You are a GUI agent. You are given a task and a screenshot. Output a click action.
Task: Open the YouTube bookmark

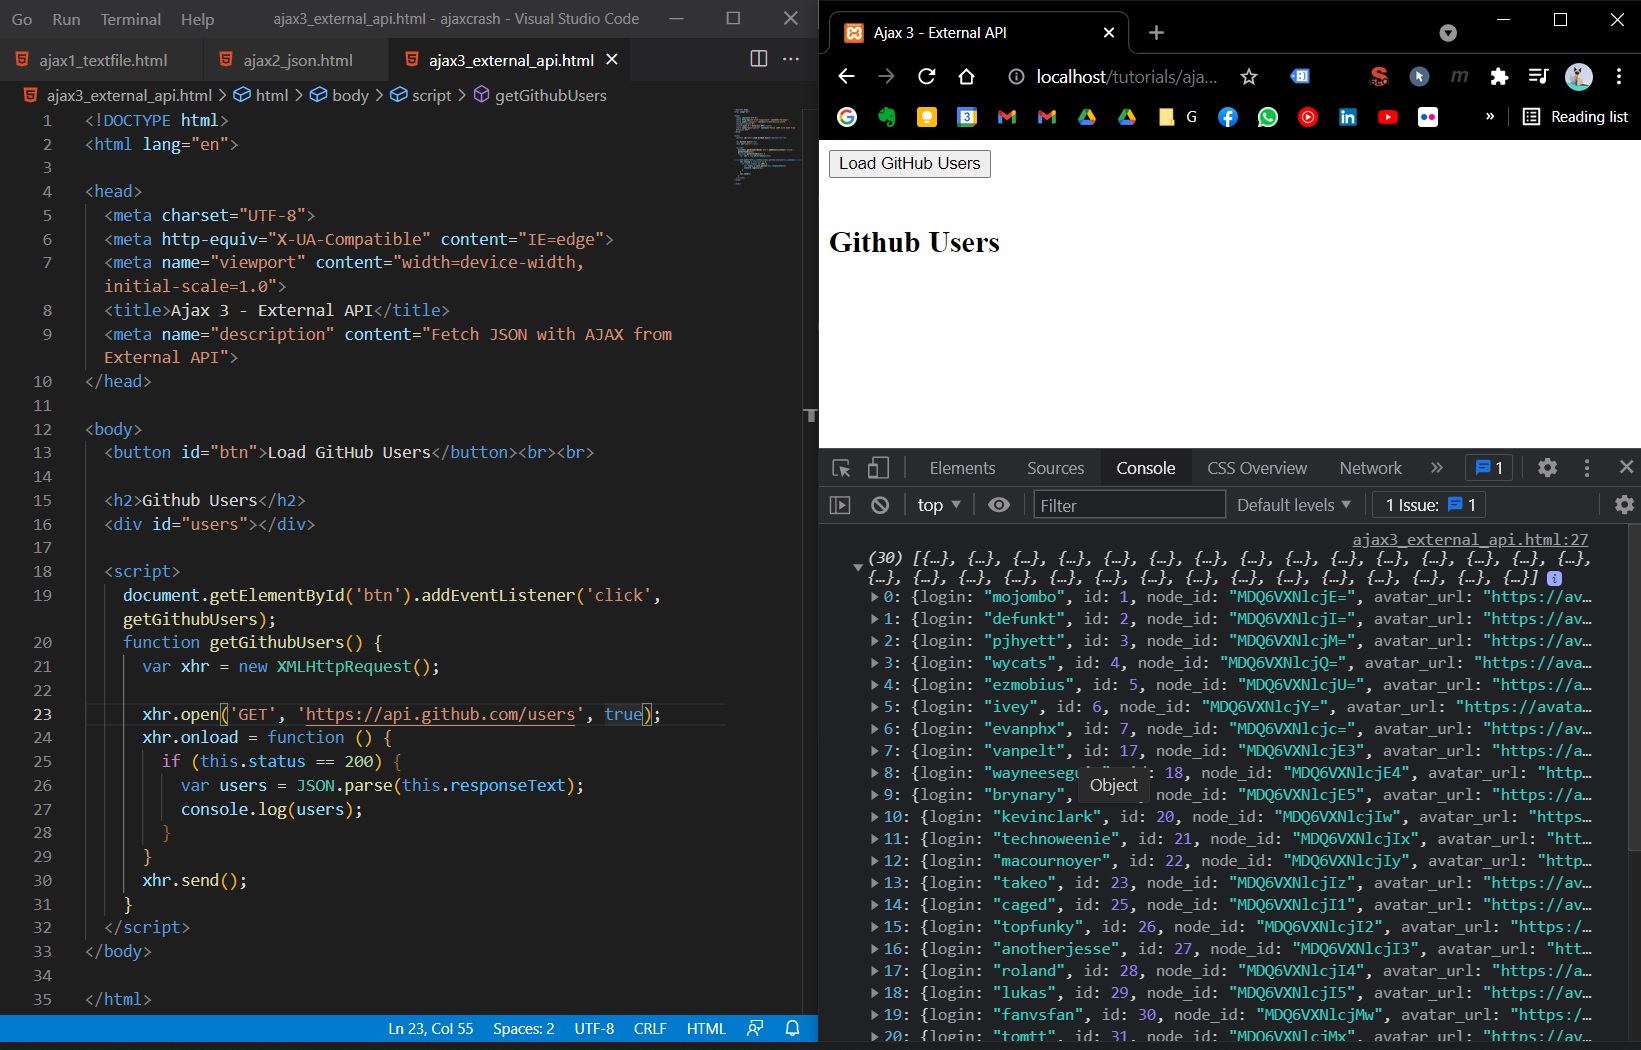(x=1388, y=117)
